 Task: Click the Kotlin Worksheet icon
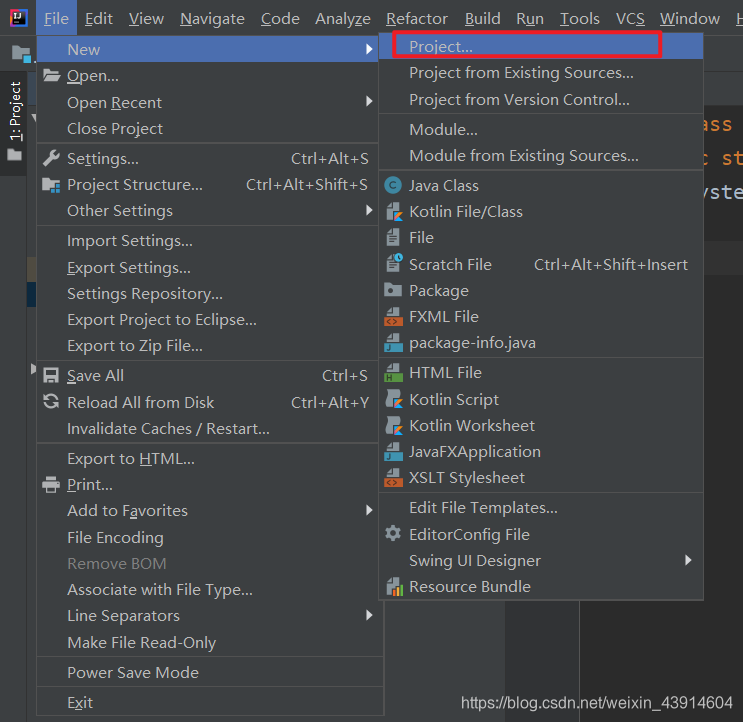click(393, 425)
